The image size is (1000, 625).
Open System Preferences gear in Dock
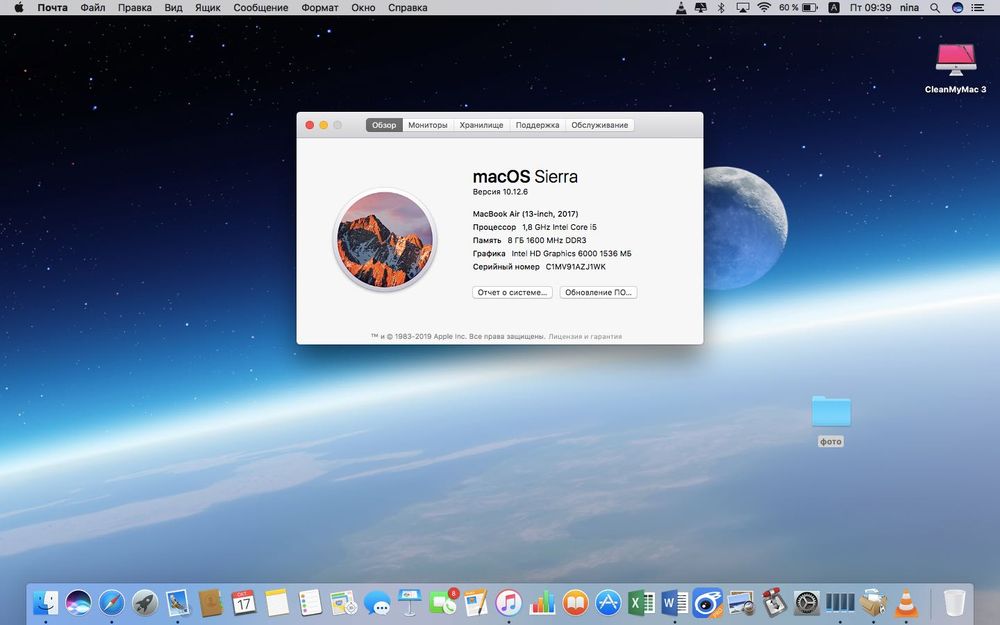tap(807, 602)
